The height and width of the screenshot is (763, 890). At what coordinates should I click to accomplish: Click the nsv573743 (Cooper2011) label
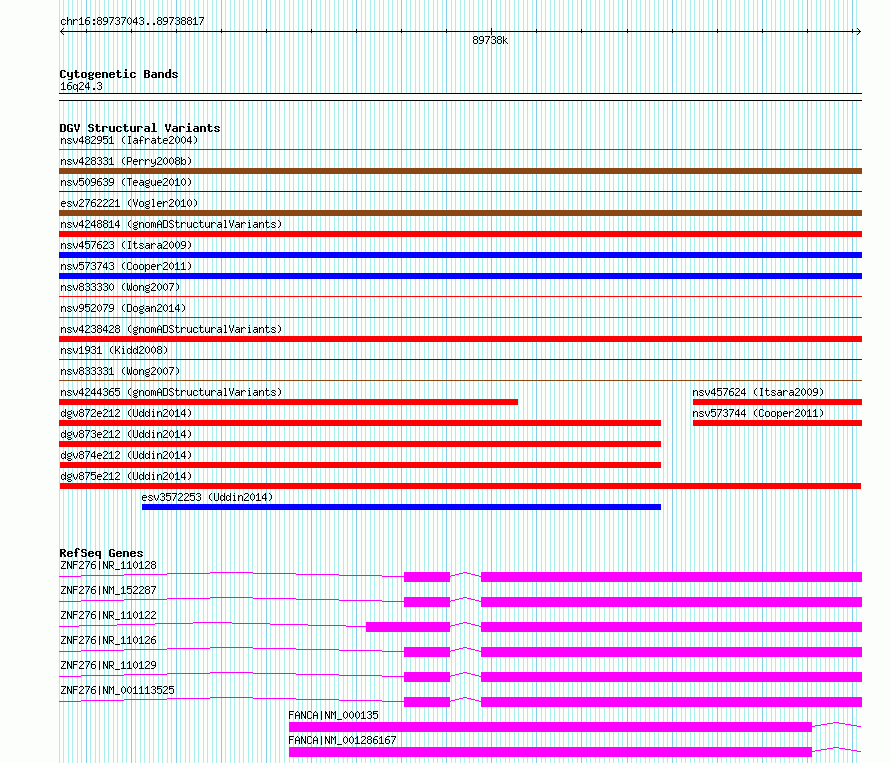pyautogui.click(x=126, y=266)
